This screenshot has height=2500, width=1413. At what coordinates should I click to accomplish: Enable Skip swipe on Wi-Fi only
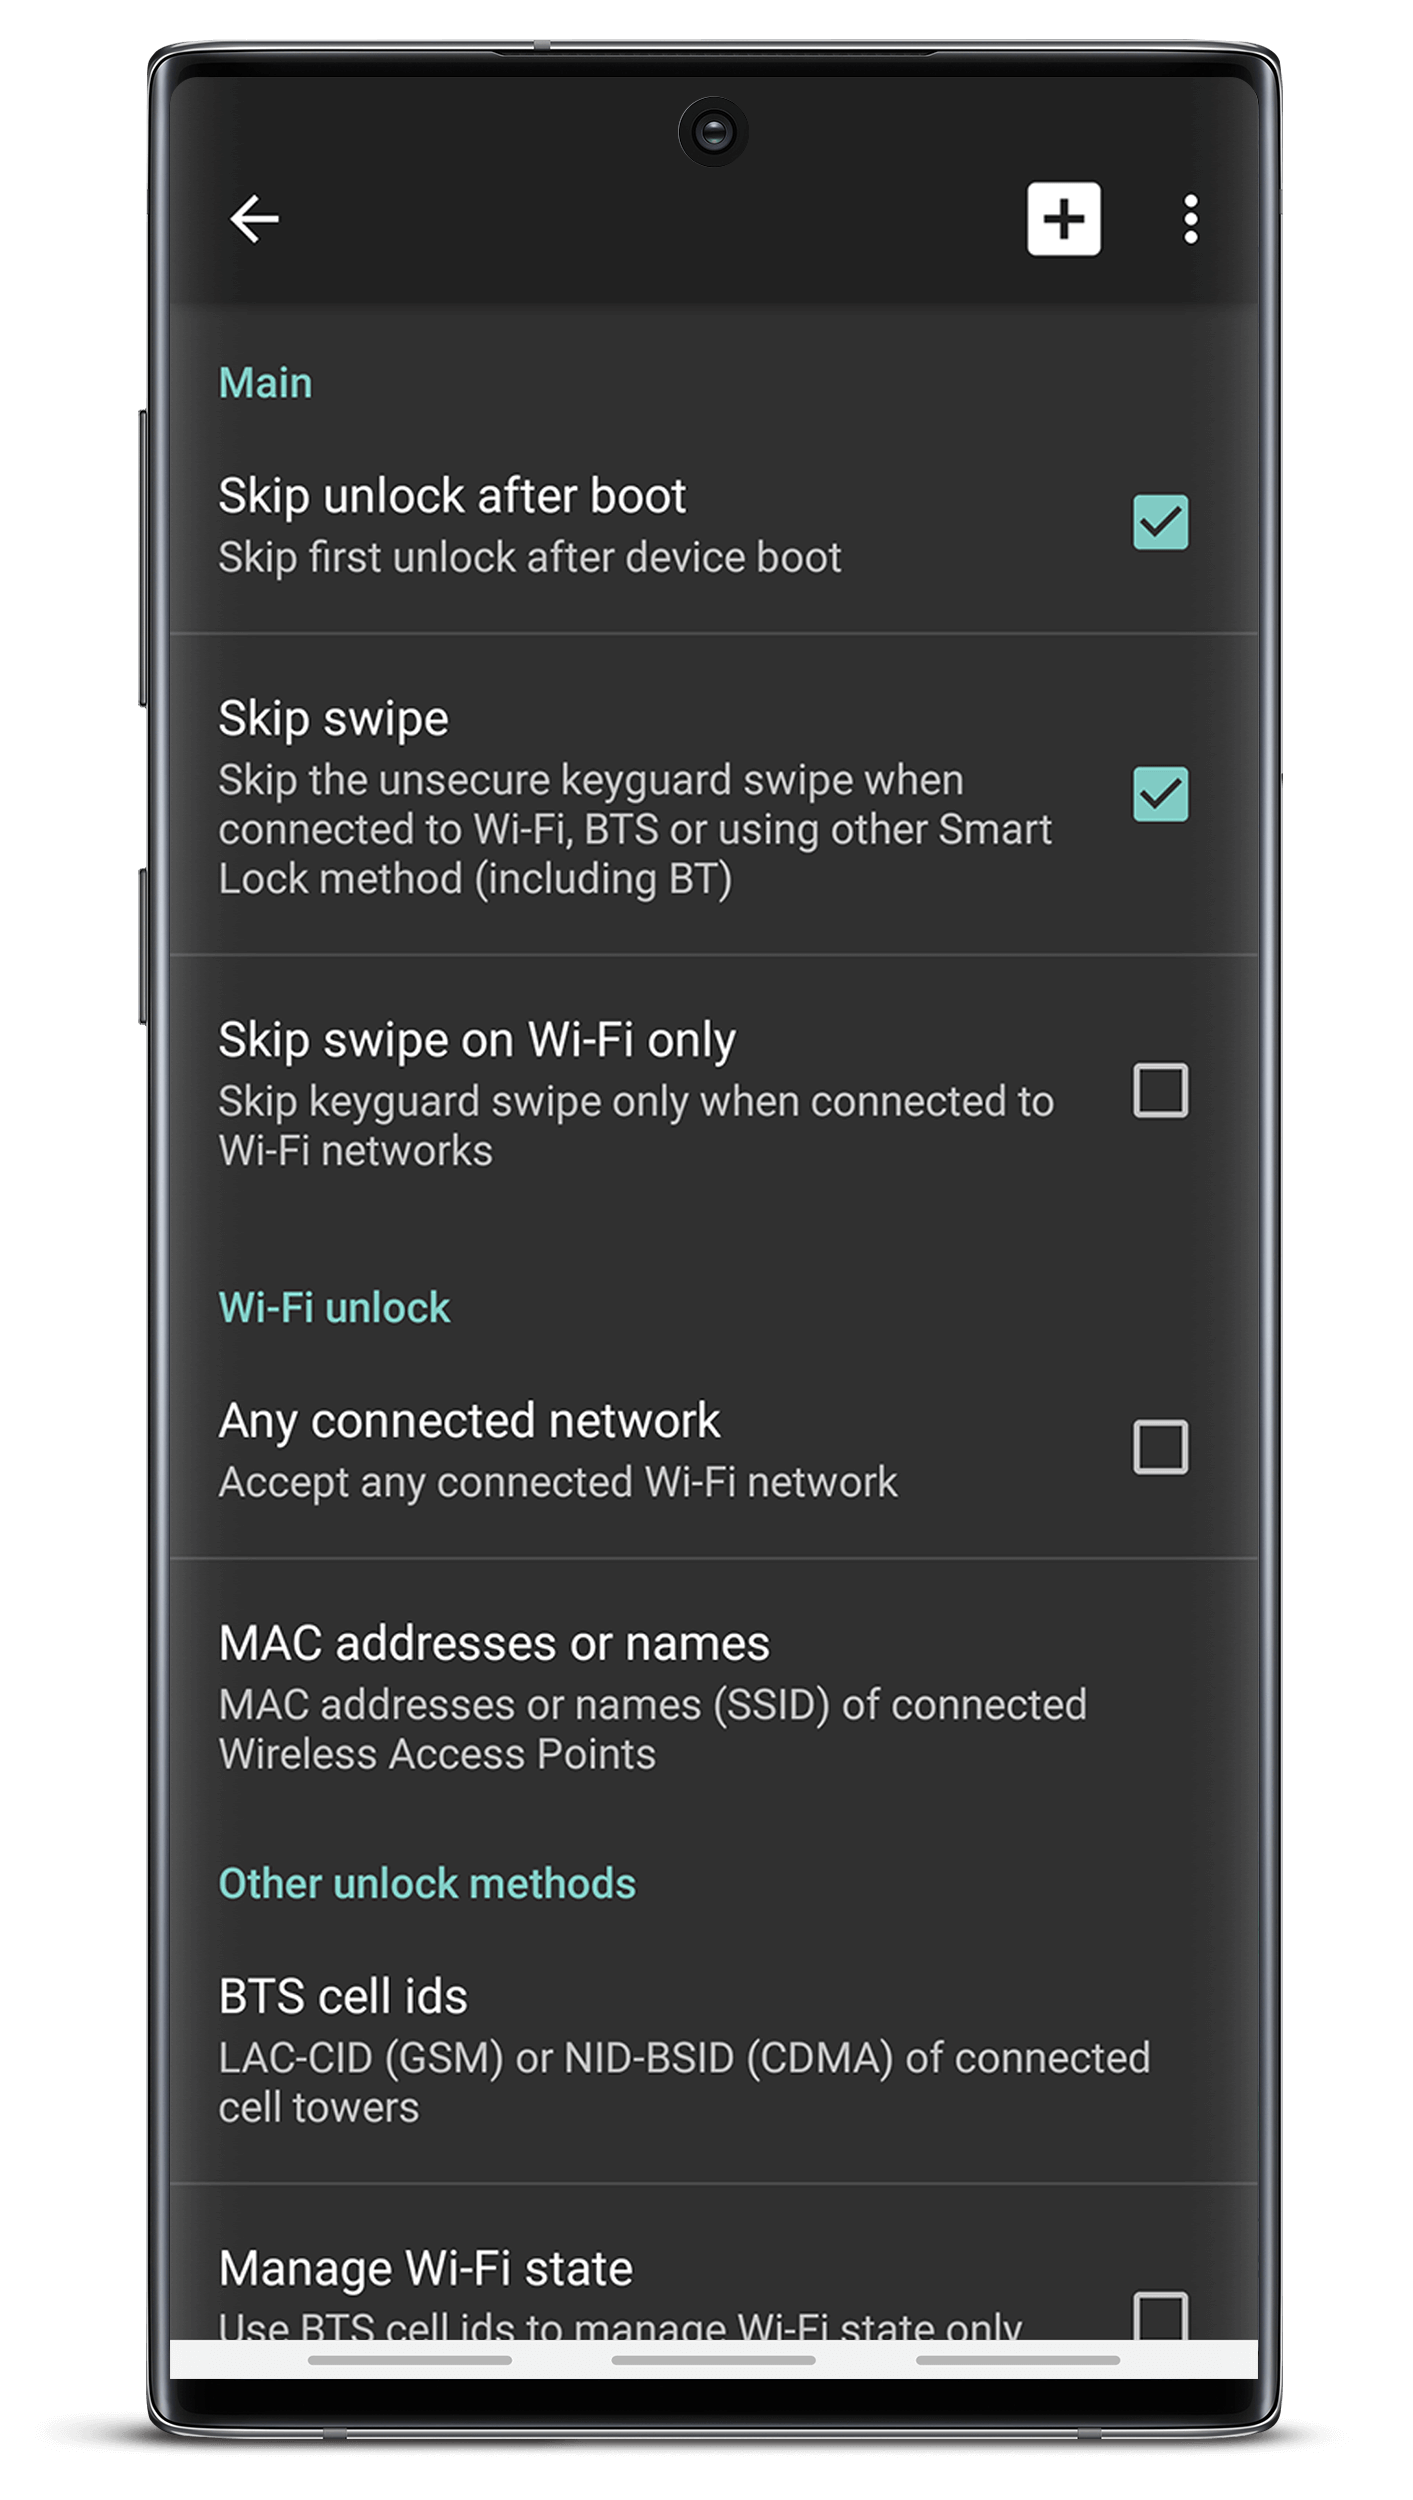click(x=1160, y=1090)
